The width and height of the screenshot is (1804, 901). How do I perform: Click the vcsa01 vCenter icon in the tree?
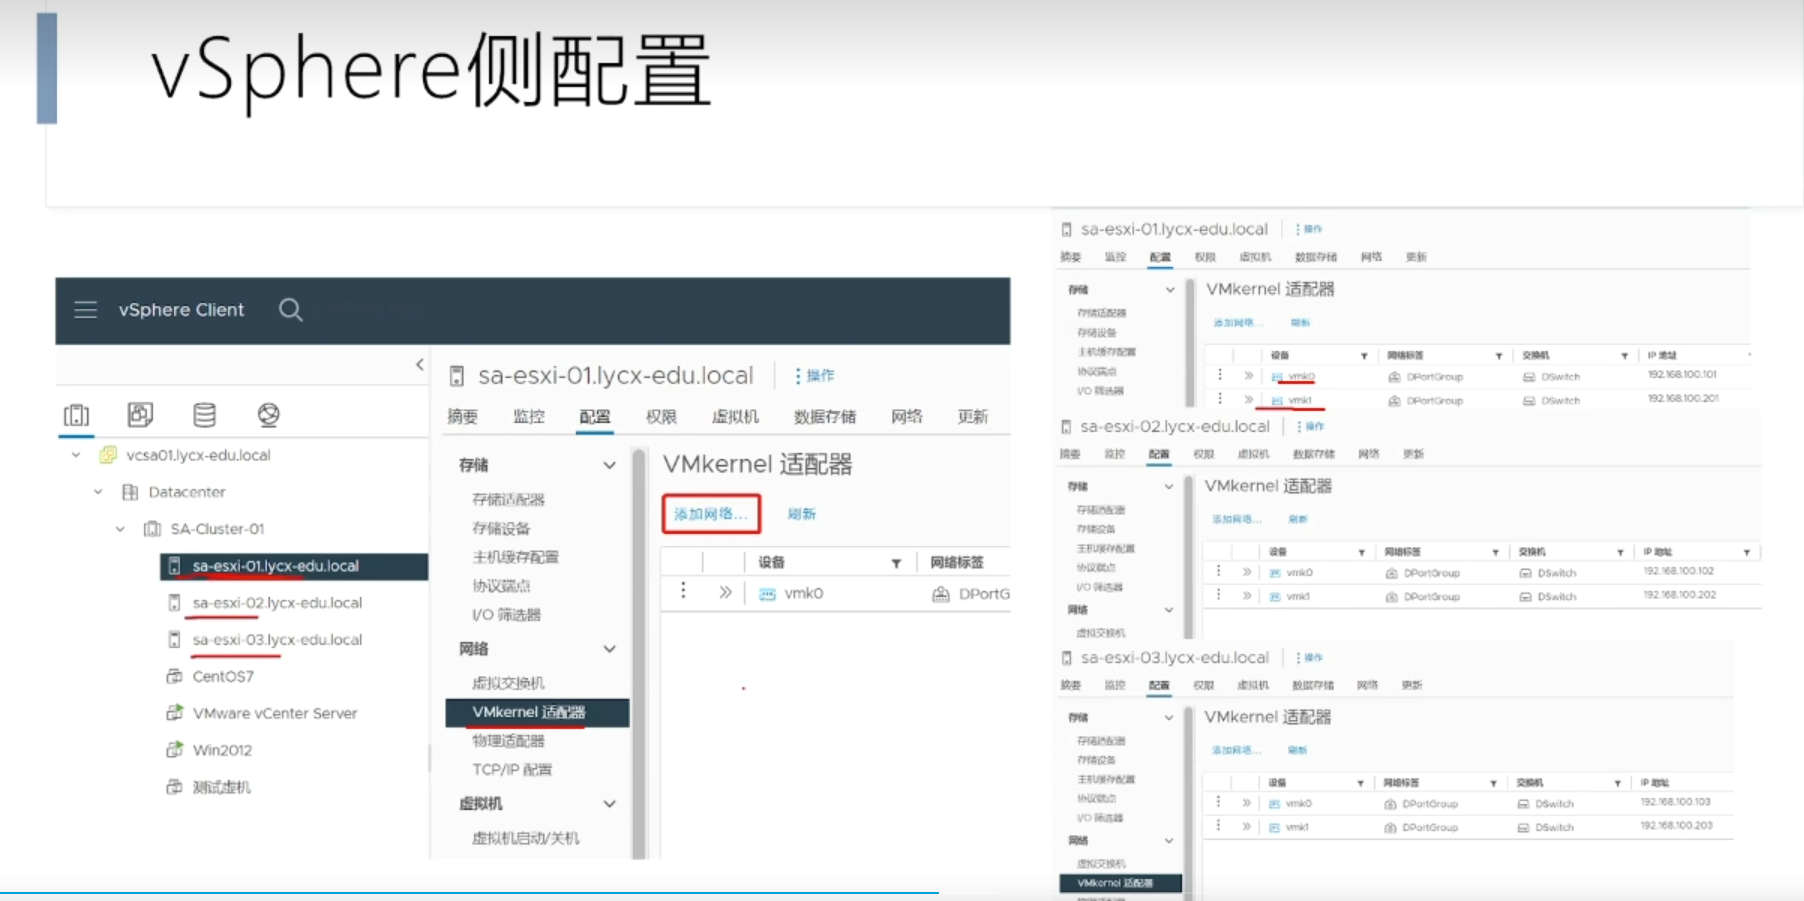tap(108, 455)
